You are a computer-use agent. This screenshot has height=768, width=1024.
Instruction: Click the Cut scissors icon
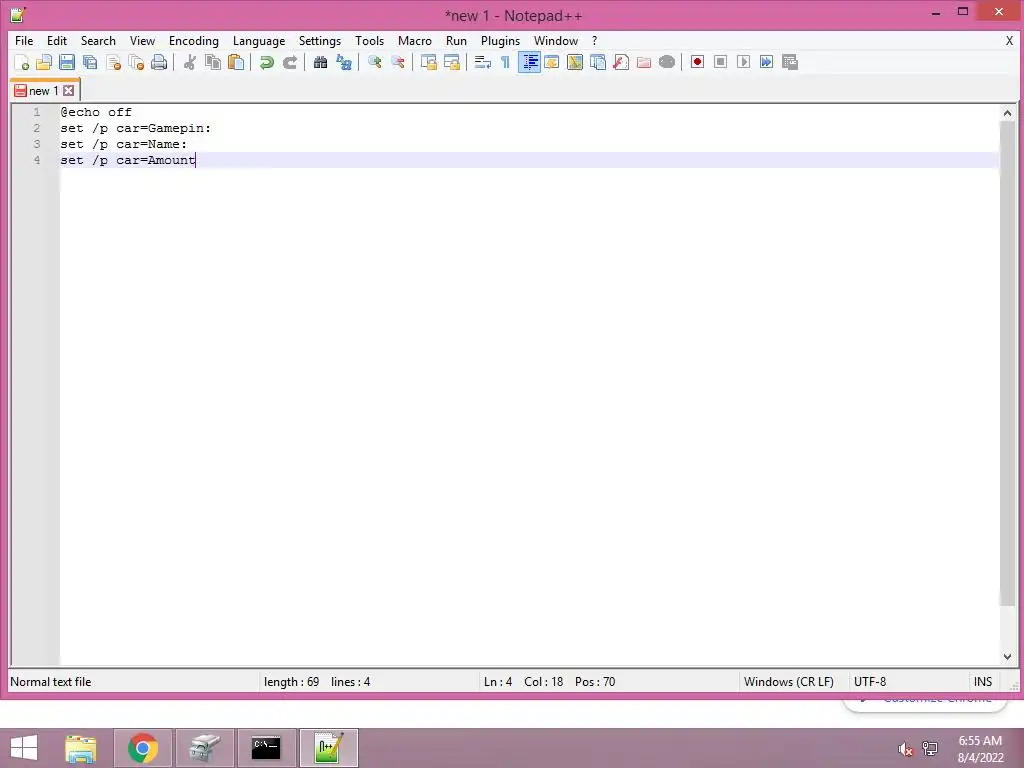(190, 62)
